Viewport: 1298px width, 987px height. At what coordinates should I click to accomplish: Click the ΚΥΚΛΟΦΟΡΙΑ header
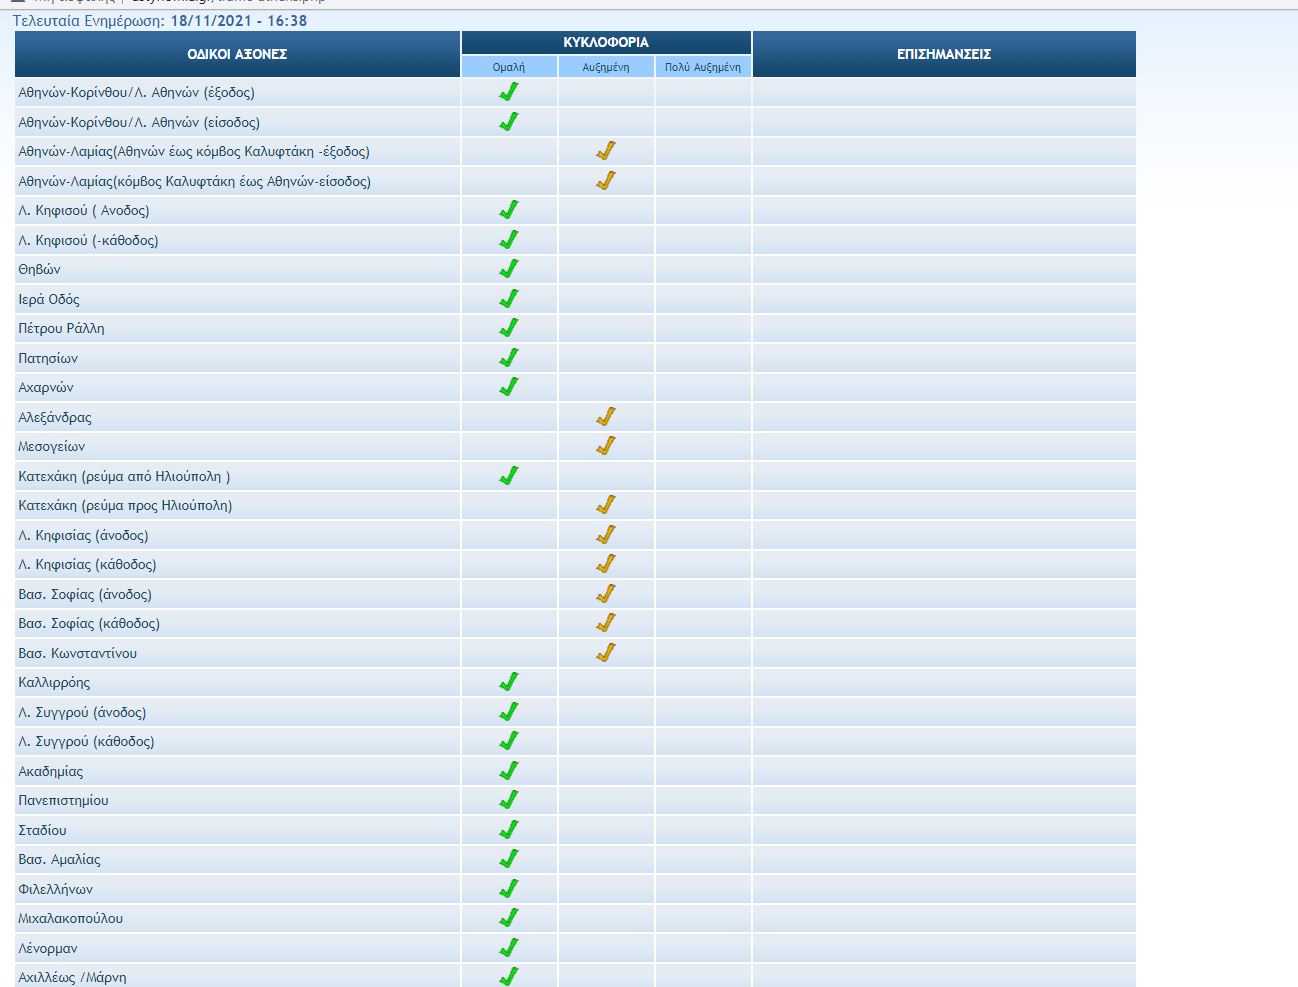coord(606,42)
